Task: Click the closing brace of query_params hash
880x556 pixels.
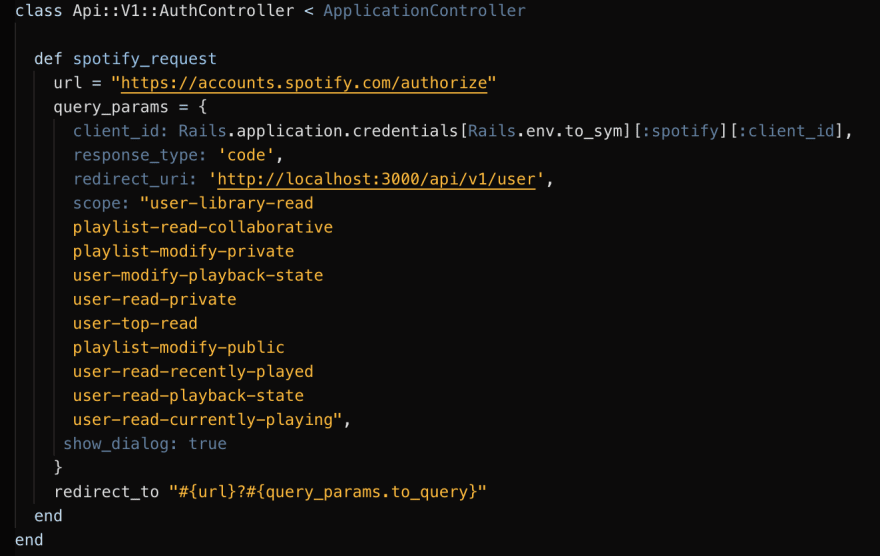Action: pos(58,468)
